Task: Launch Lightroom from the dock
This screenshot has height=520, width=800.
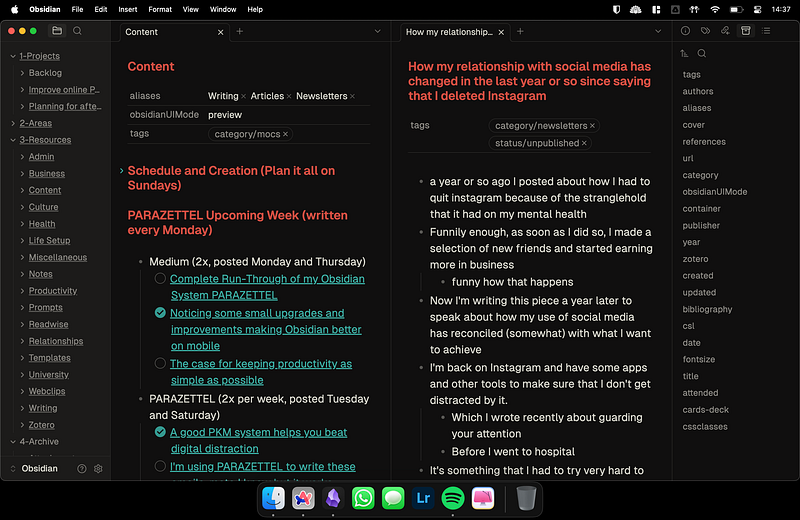Action: (423, 498)
